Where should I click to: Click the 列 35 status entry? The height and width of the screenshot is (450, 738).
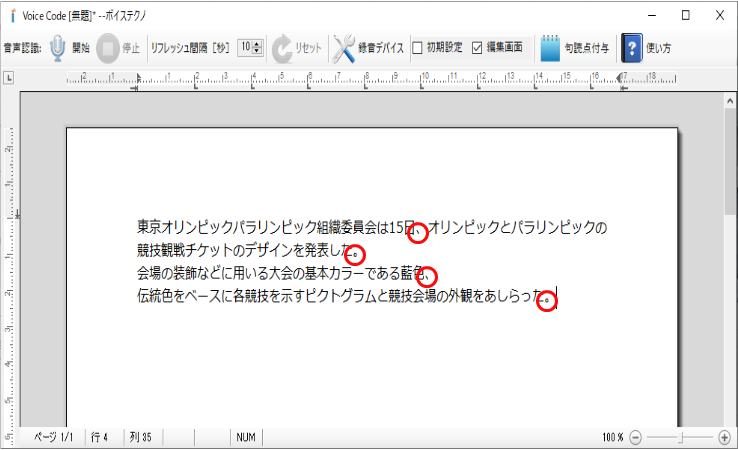click(140, 437)
